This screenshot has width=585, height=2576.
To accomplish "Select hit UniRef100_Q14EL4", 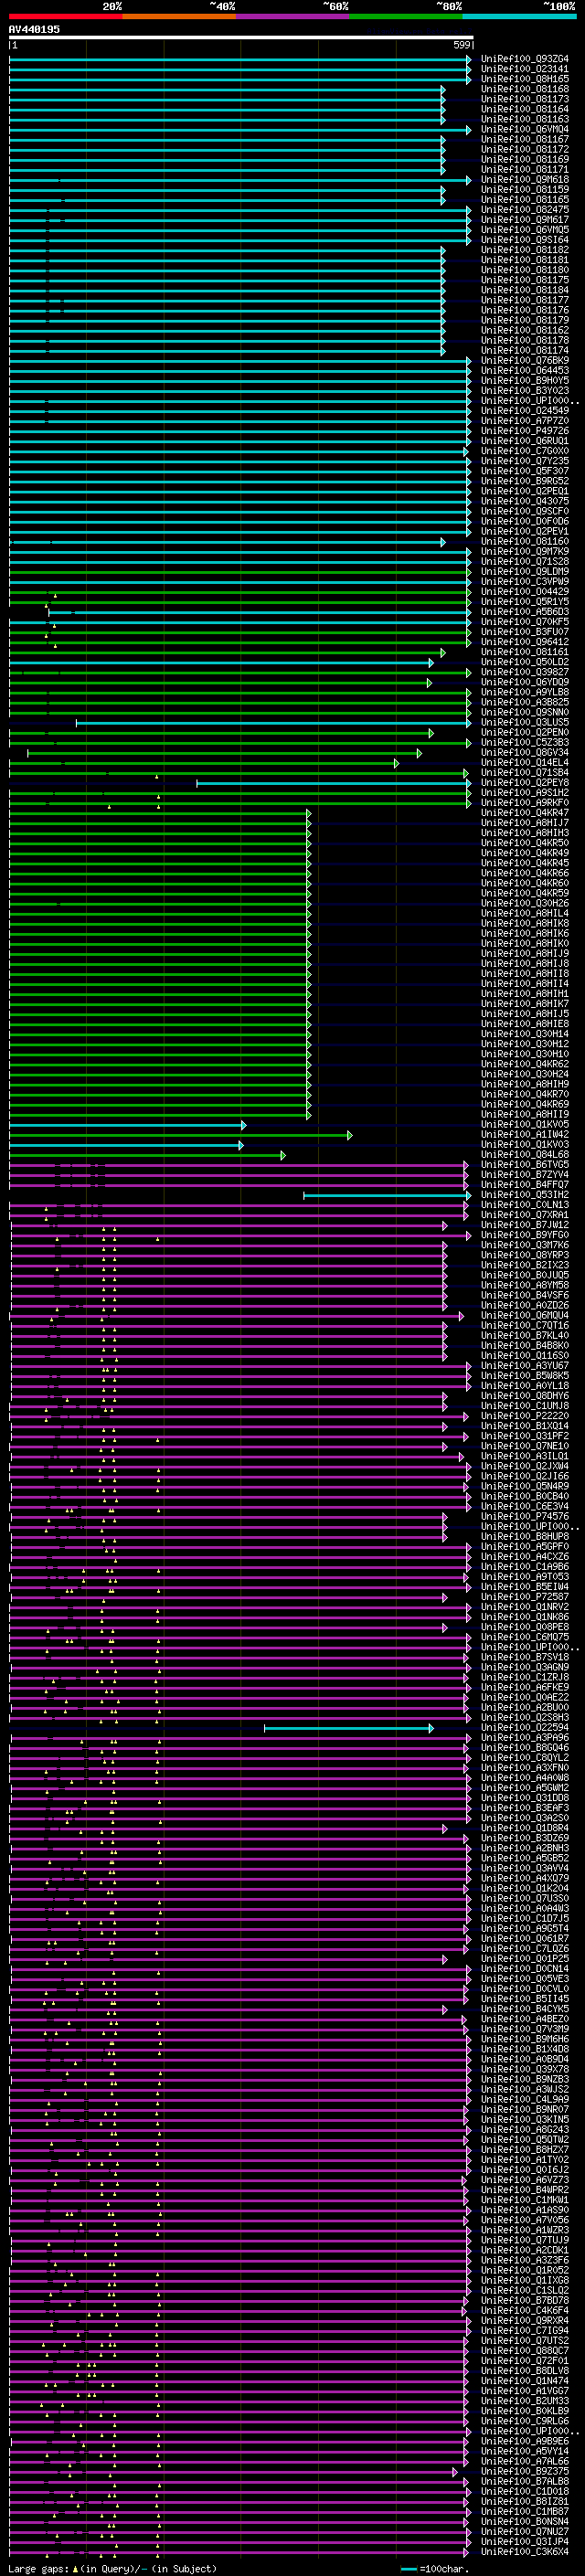I will (x=525, y=762).
